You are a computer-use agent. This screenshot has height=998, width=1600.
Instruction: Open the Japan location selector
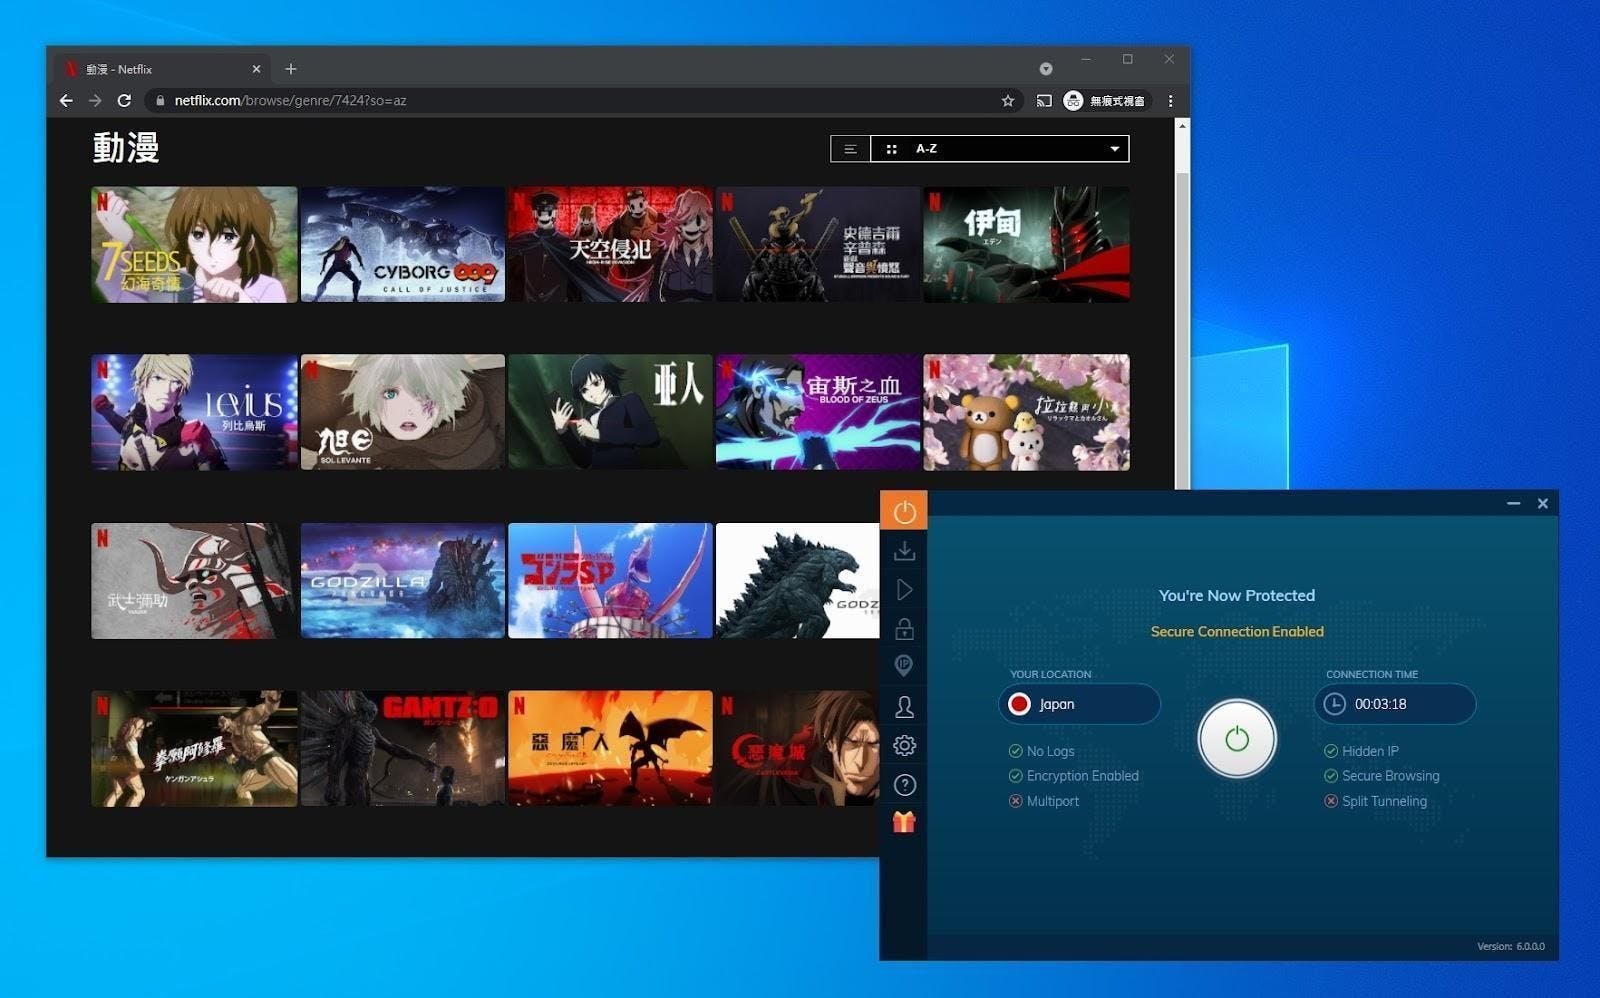pyautogui.click(x=1079, y=704)
